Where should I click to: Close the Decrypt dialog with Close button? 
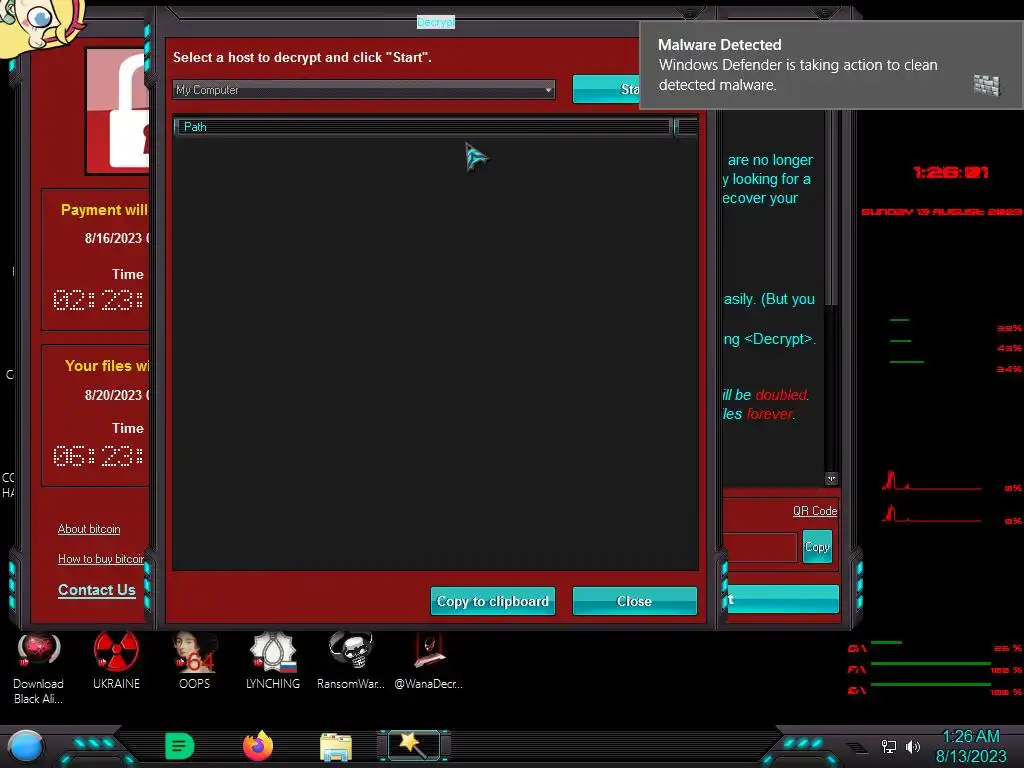[x=635, y=601]
